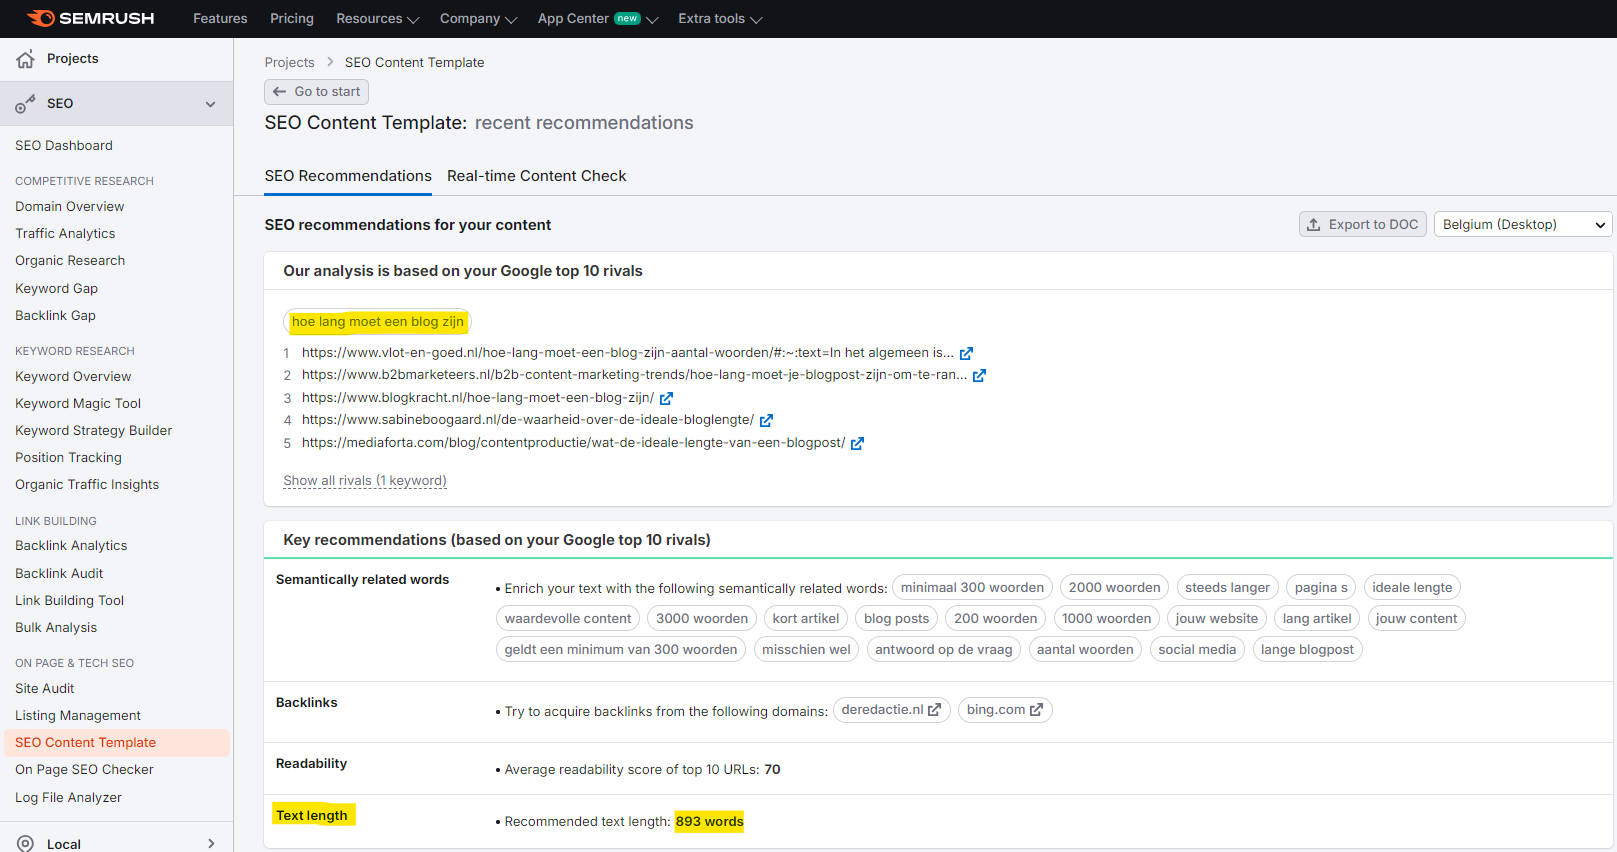Click the '893 words' recommended length text

coord(709,822)
